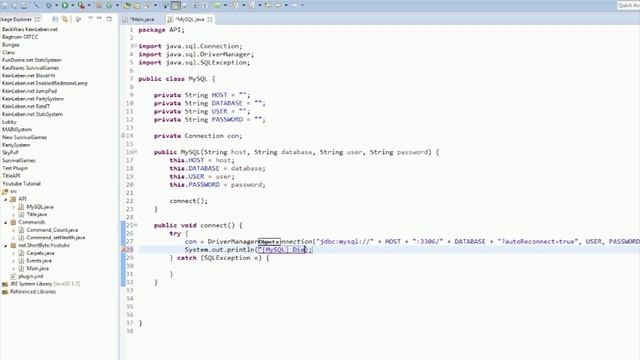Click the Debug bug icon
The height and width of the screenshot is (360, 640).
[49, 5]
